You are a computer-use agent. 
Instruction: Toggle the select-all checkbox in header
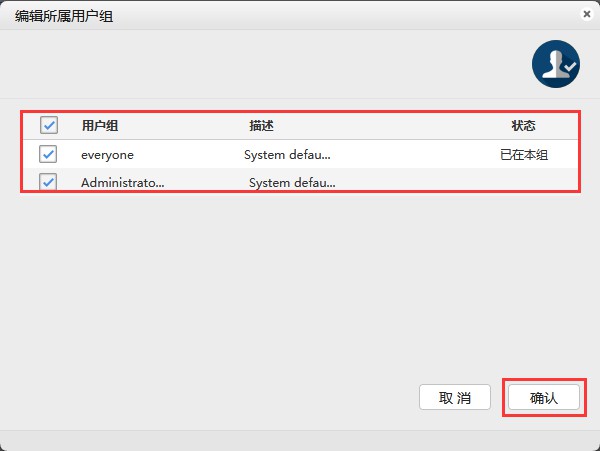point(48,126)
